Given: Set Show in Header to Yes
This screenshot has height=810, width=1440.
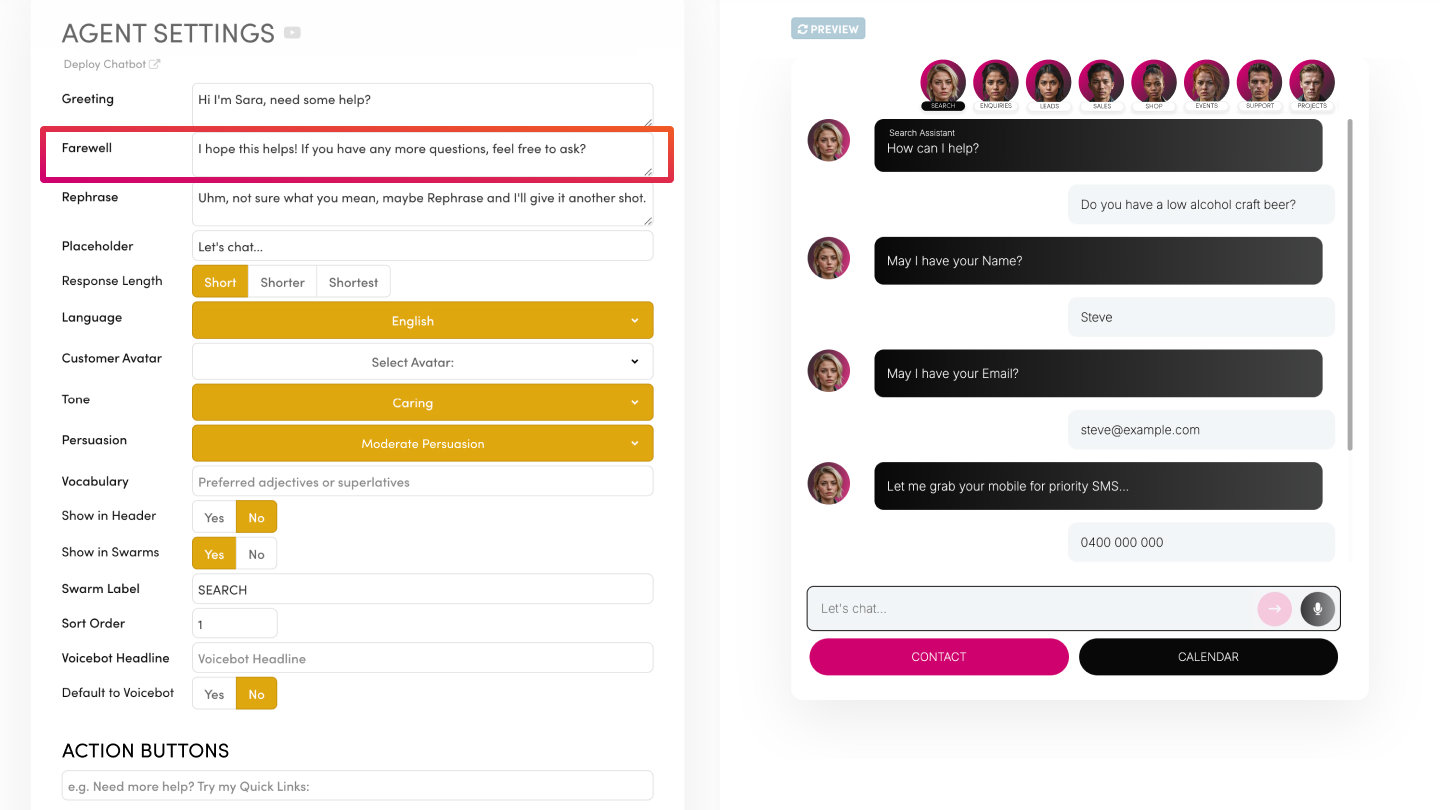Looking at the screenshot, I should click(x=214, y=517).
